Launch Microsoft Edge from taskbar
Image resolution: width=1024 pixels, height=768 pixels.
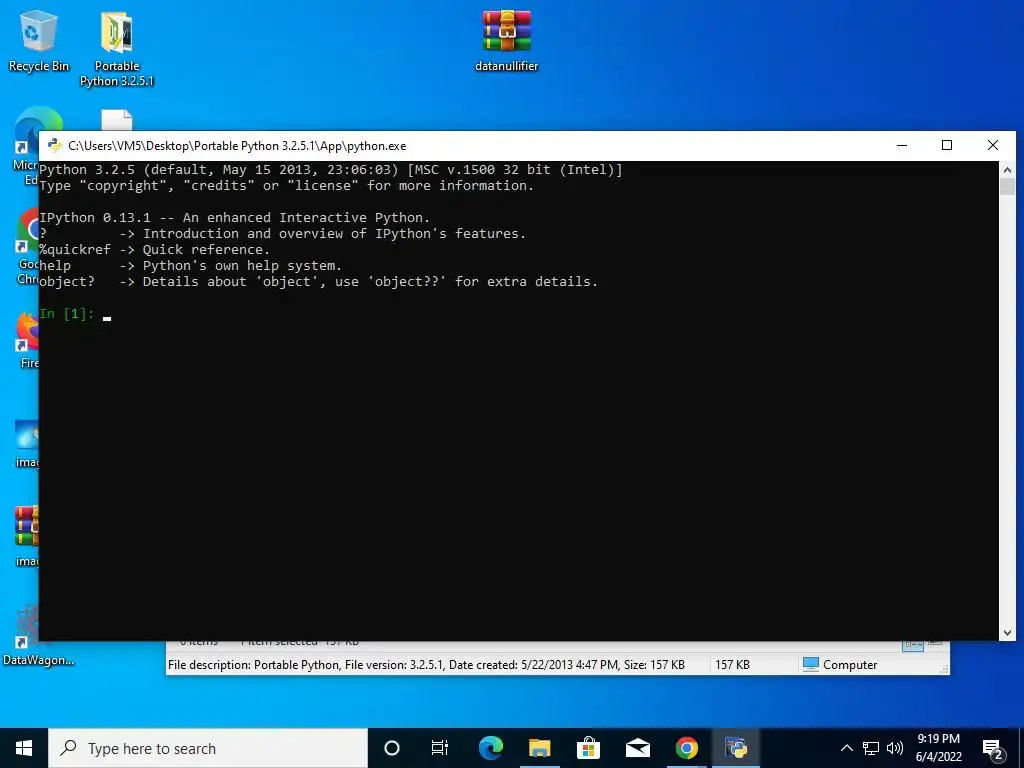click(x=490, y=748)
